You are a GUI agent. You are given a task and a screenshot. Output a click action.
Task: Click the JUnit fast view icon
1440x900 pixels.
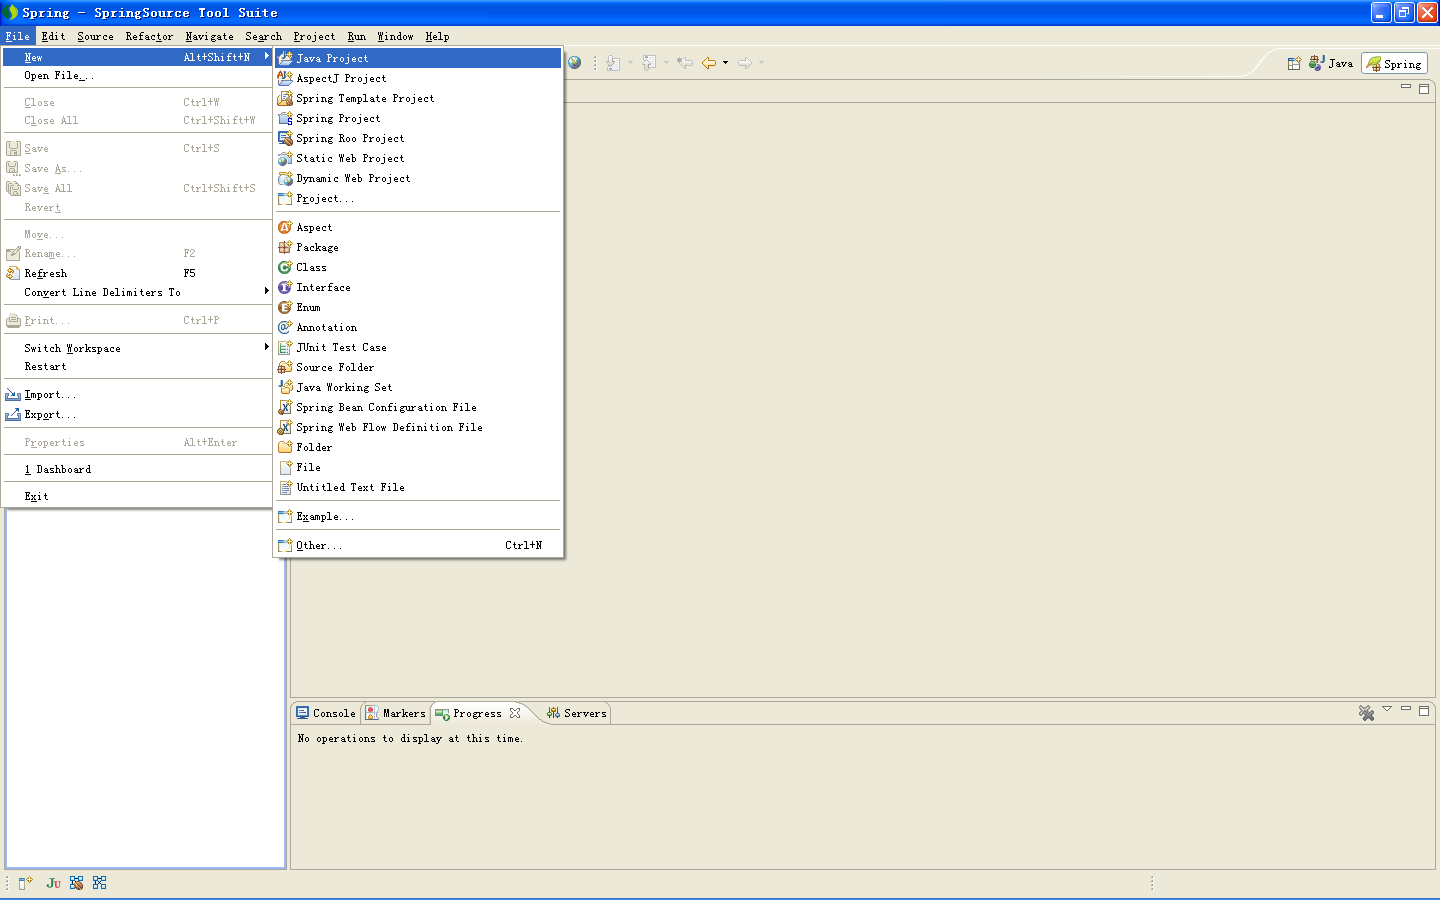coord(53,883)
